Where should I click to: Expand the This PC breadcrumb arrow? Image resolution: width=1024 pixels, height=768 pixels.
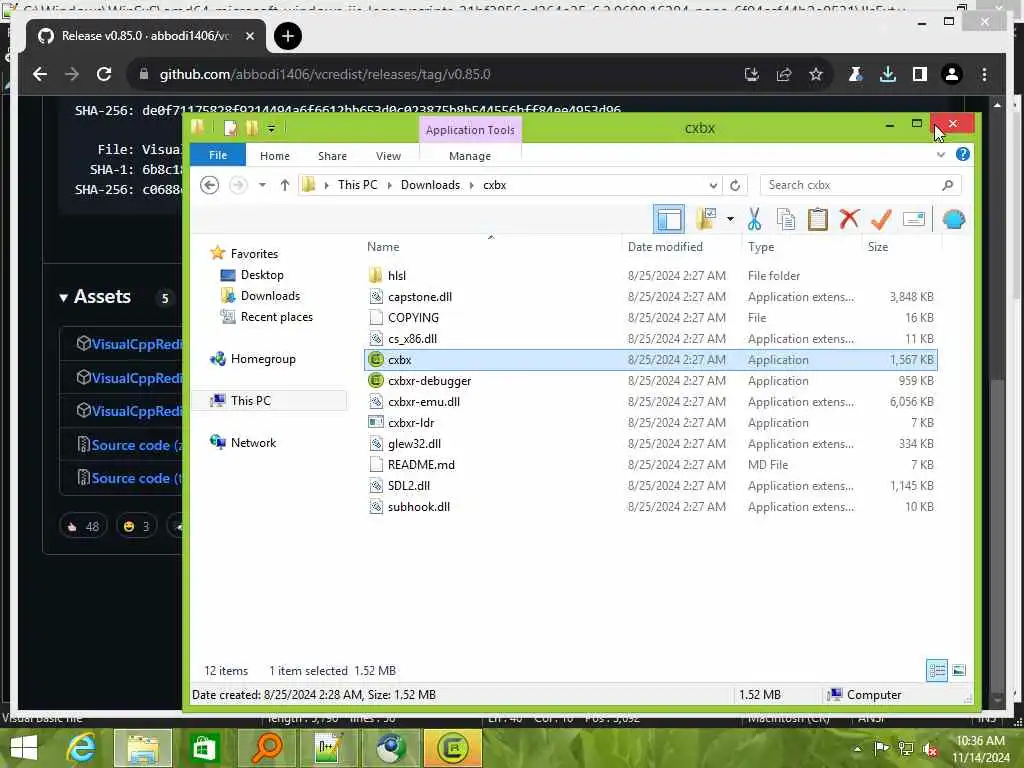(x=389, y=185)
